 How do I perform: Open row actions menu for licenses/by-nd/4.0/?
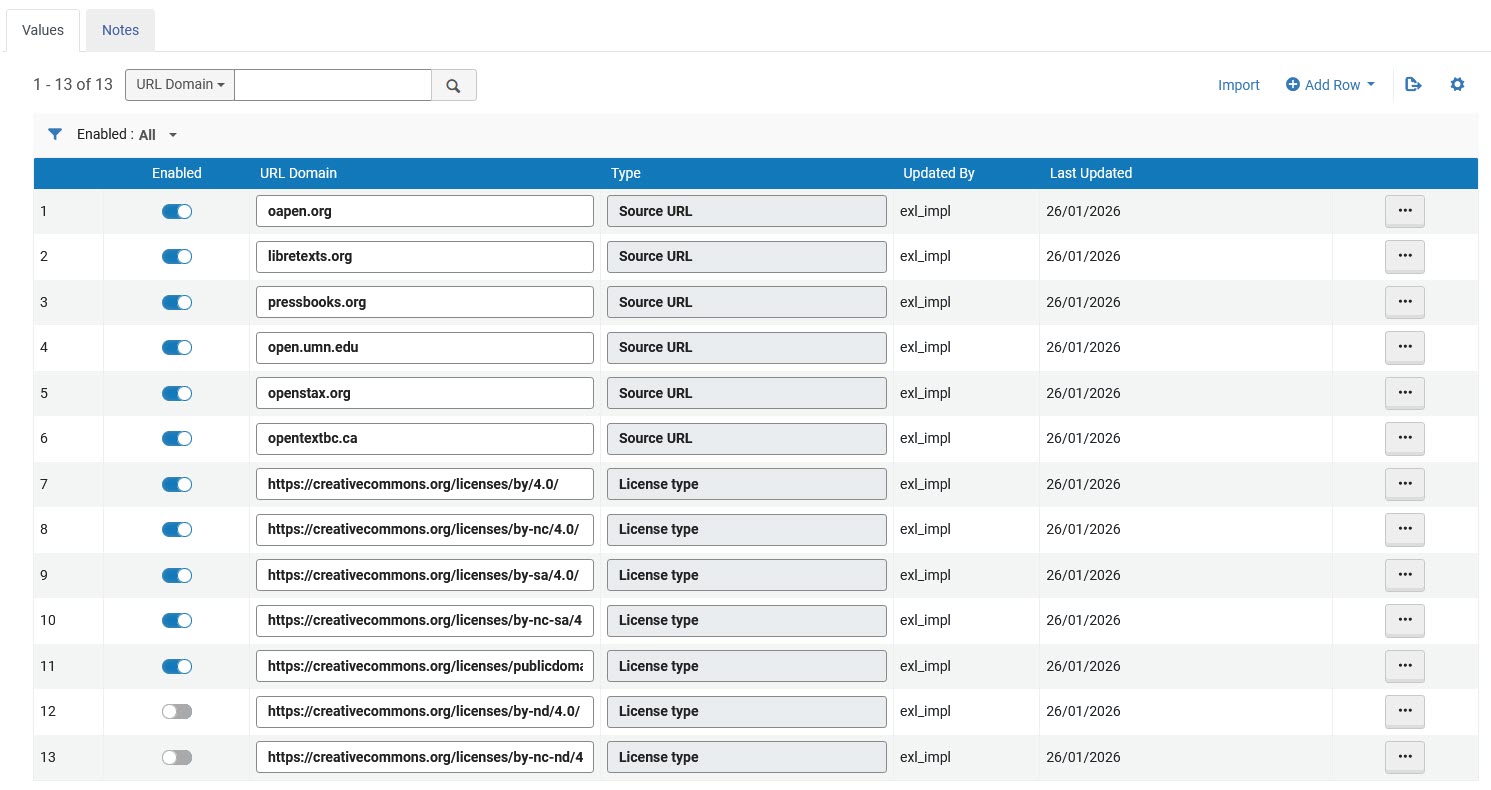click(1404, 711)
